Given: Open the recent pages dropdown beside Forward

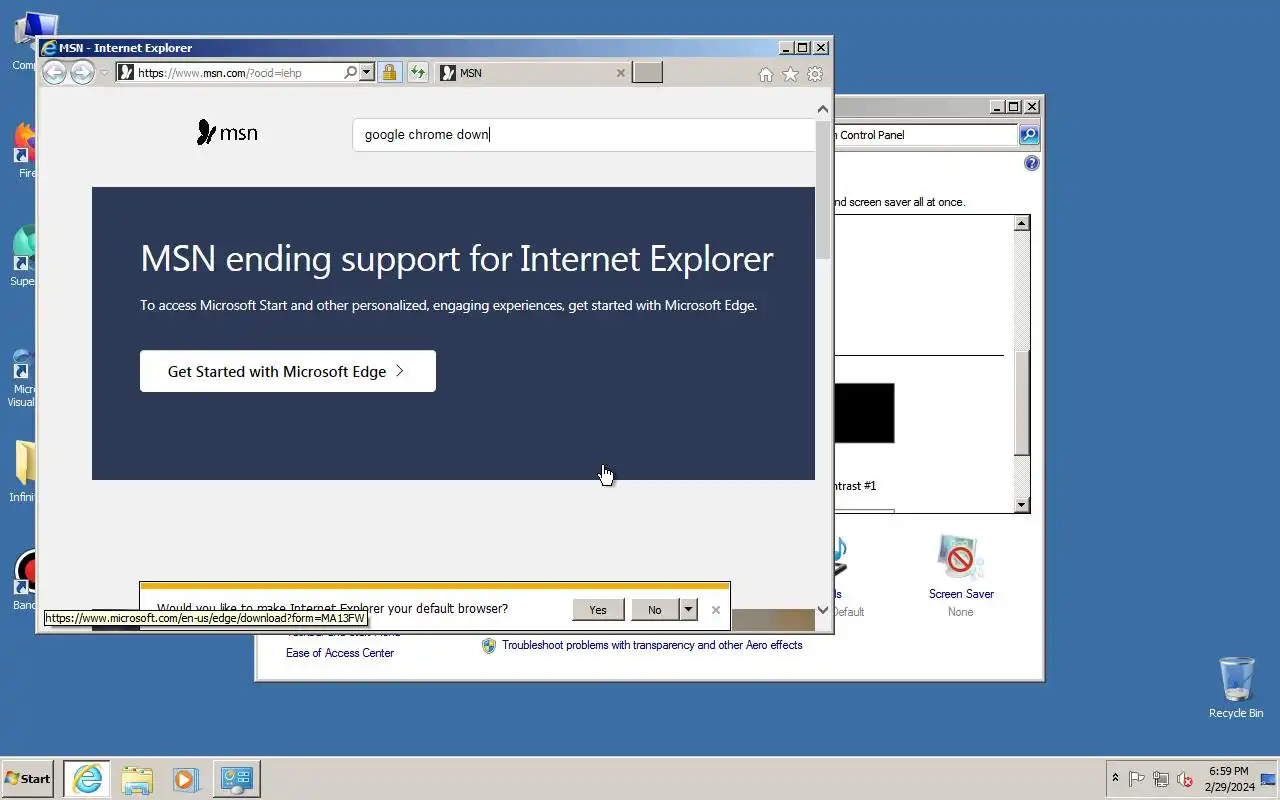Looking at the screenshot, I should tap(104, 73).
